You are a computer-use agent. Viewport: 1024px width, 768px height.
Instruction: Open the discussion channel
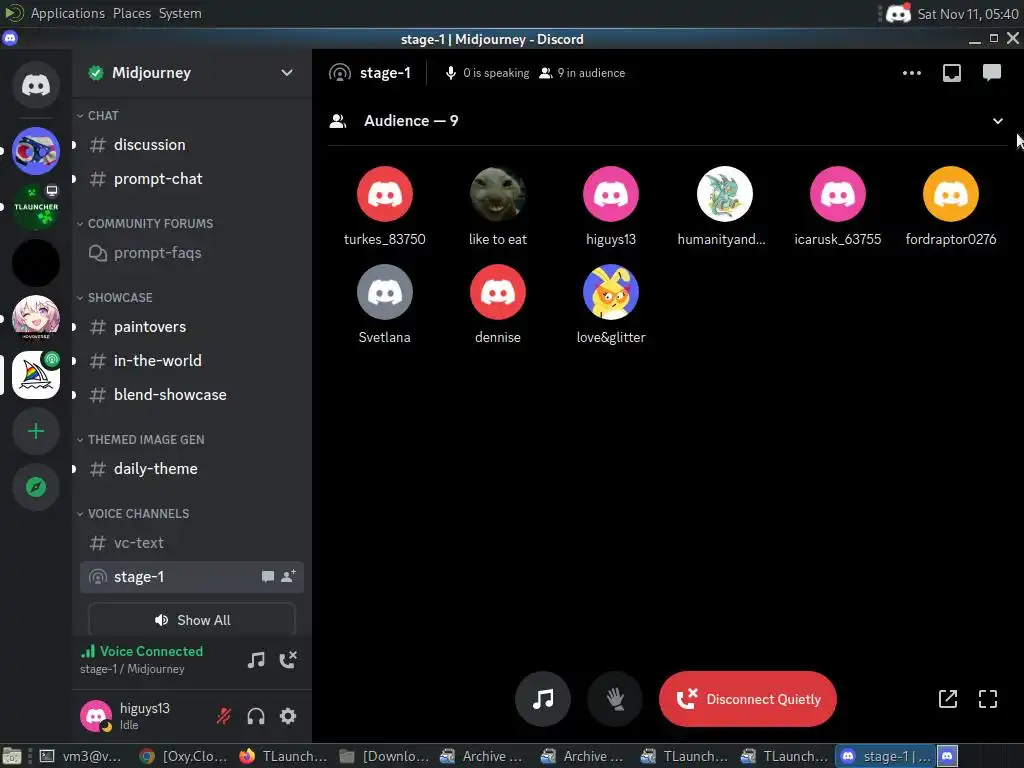(191, 145)
